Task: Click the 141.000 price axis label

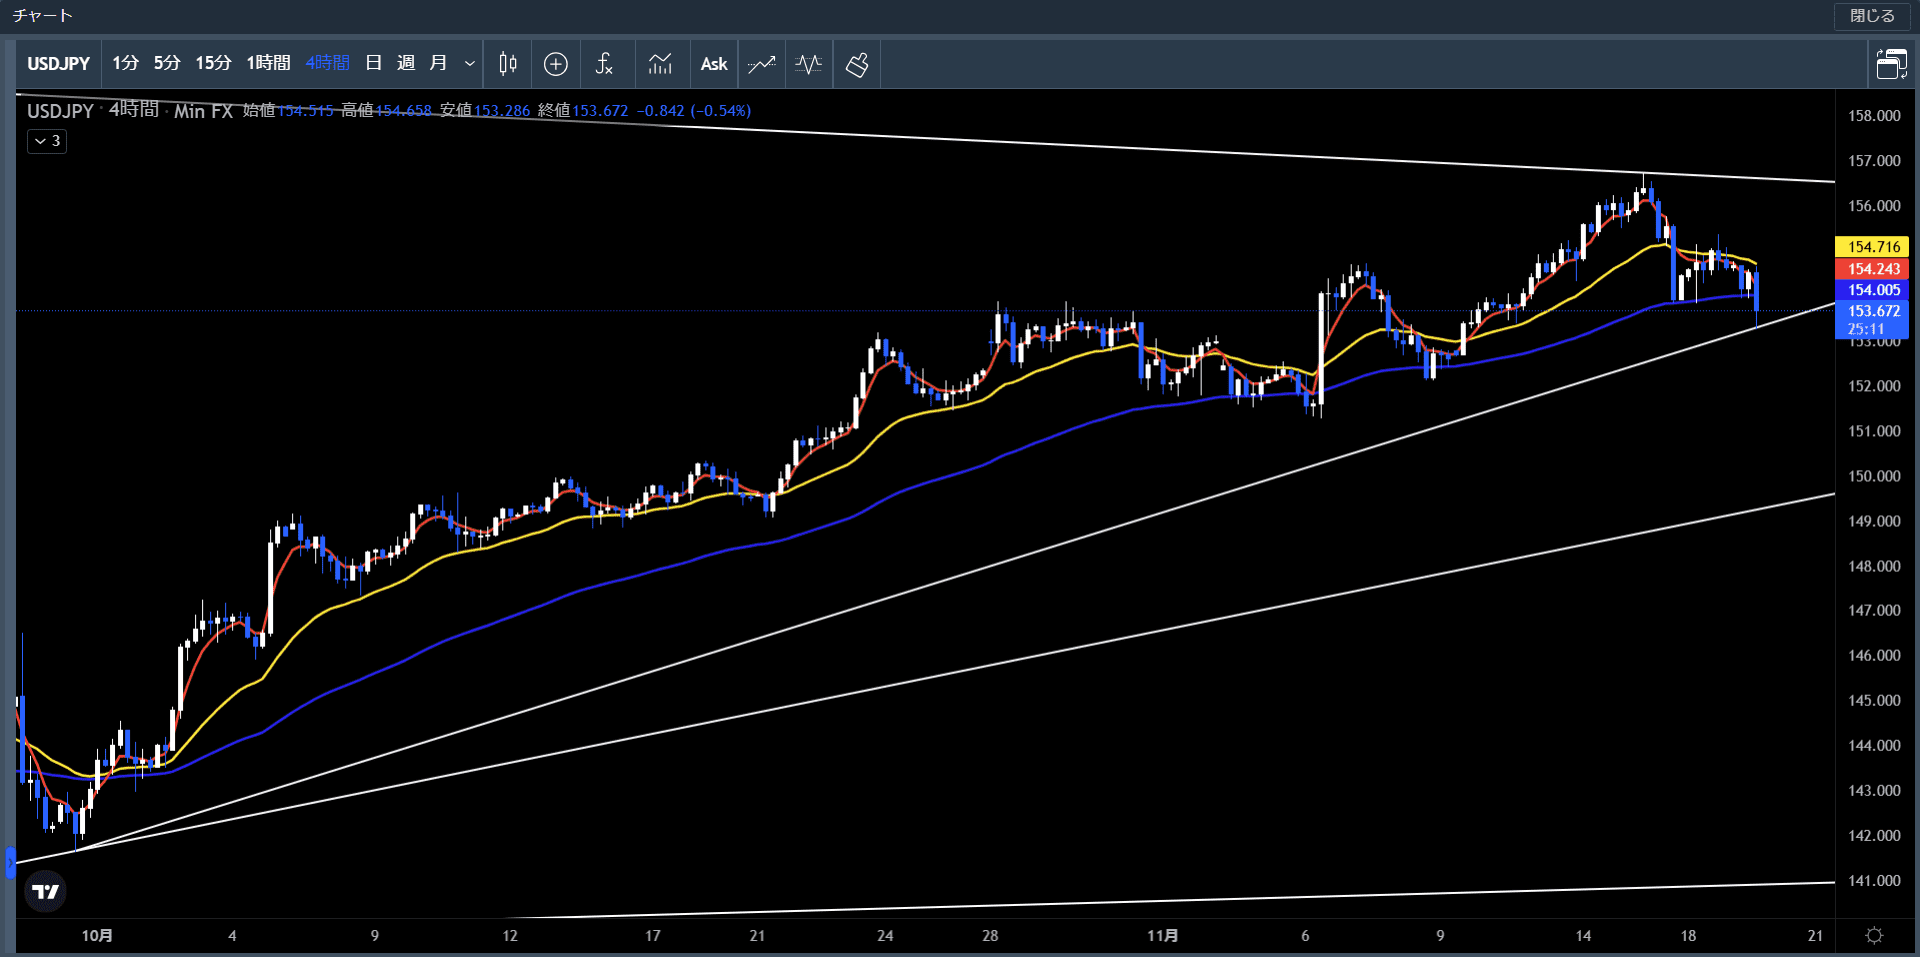Action: (1874, 881)
